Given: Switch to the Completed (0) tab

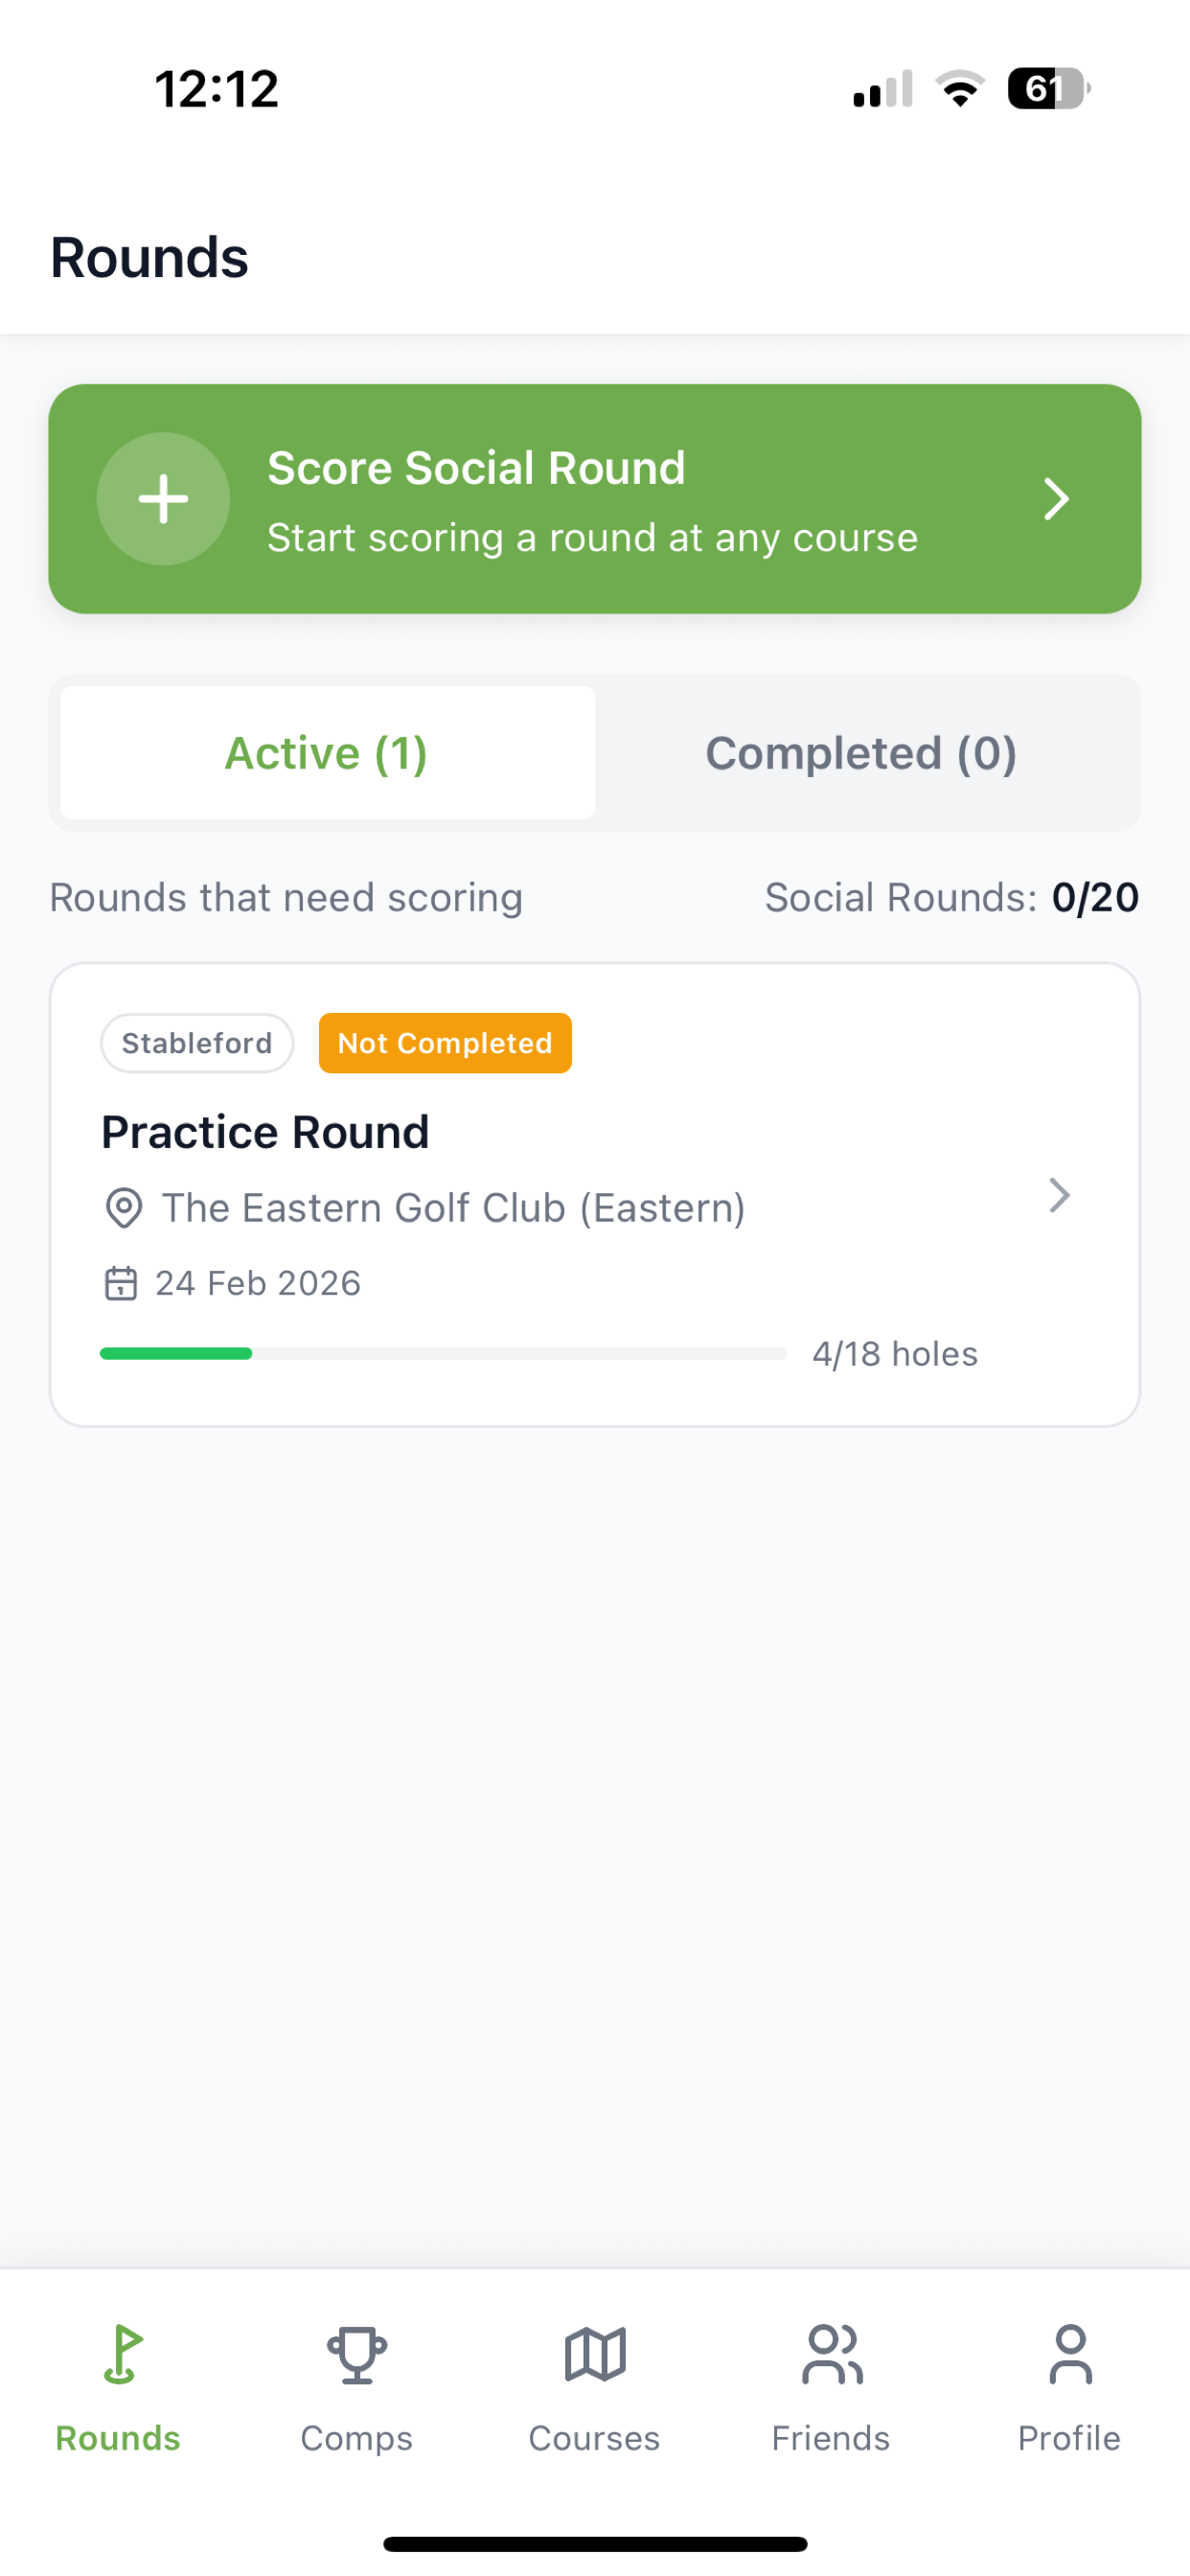Looking at the screenshot, I should tap(861, 753).
